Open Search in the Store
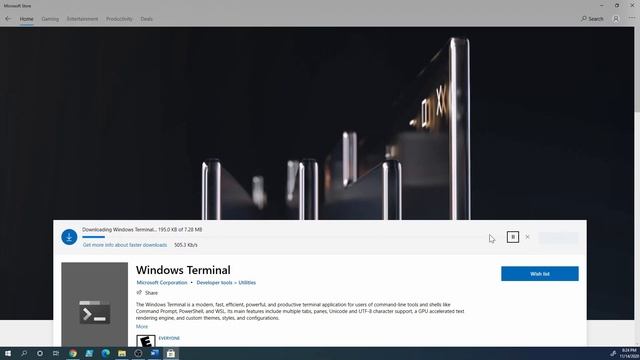Viewport: 640px width, 360px height. coord(592,19)
